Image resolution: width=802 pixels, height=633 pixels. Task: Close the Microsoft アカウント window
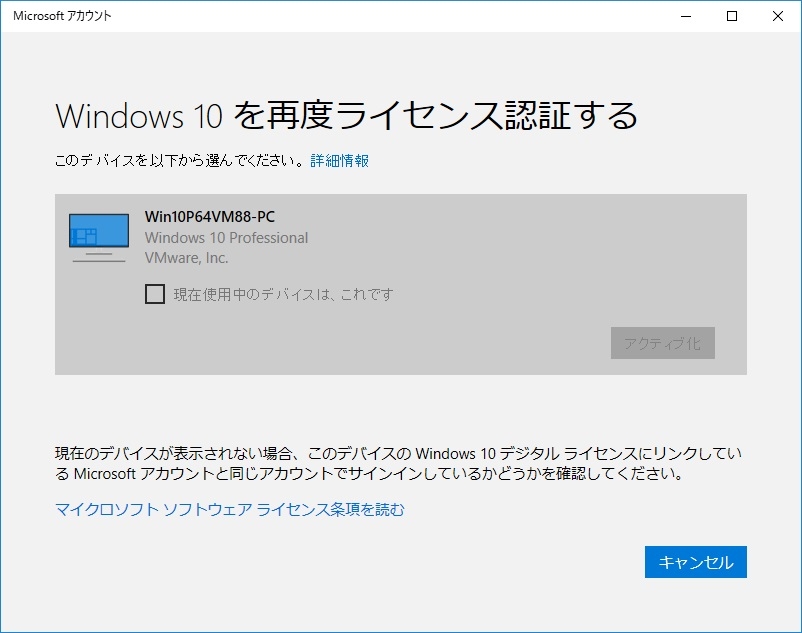pos(778,16)
